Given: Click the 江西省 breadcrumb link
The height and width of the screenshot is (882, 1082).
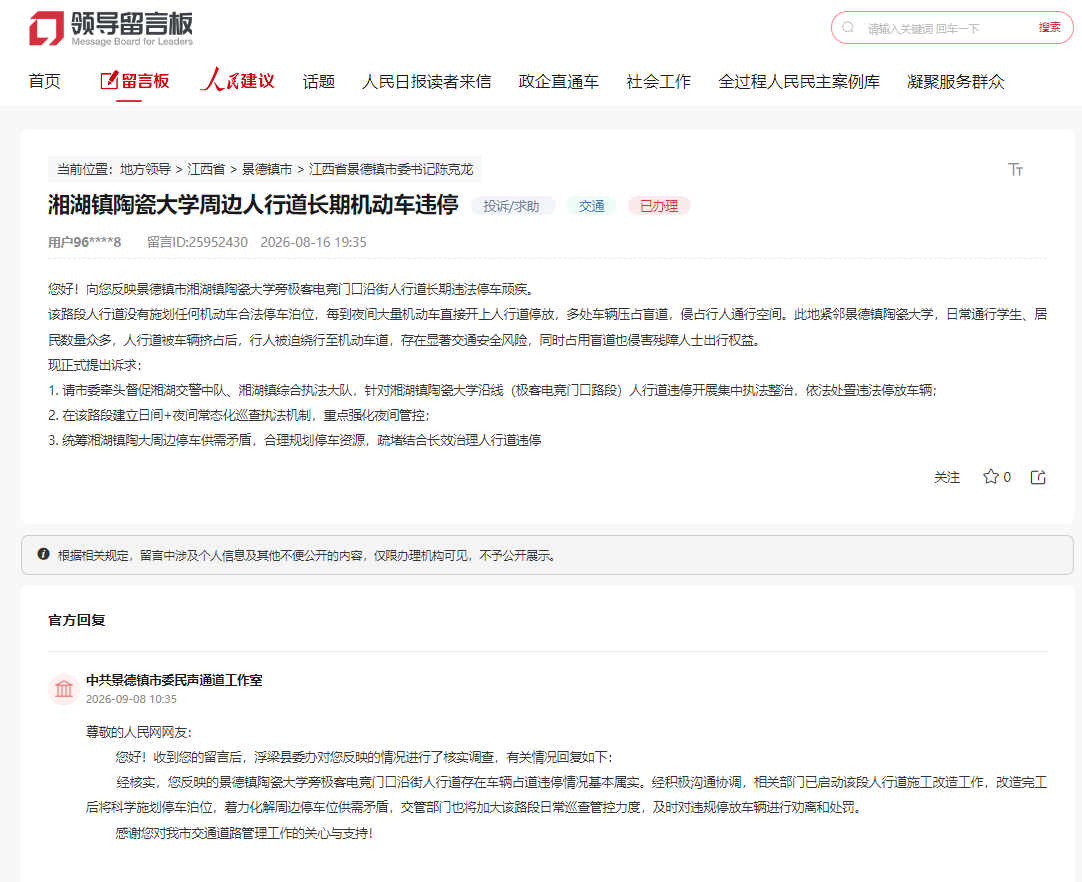Looking at the screenshot, I should (206, 169).
